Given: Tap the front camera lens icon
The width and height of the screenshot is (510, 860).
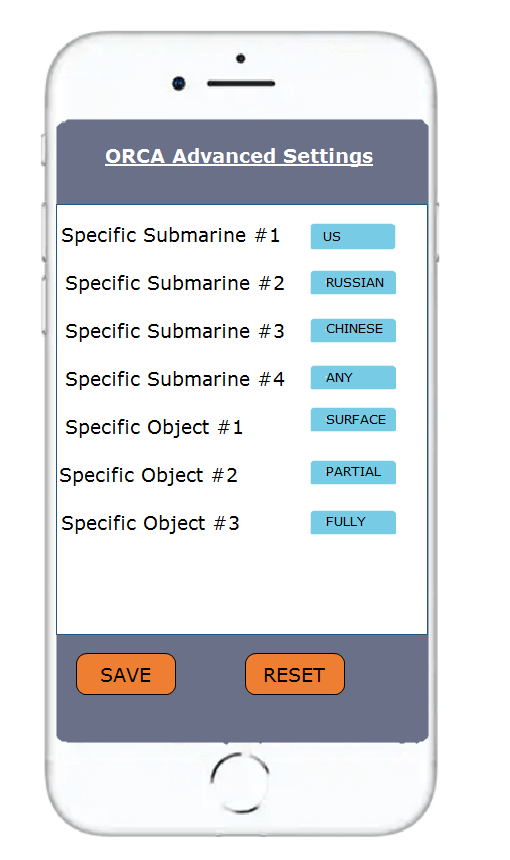Looking at the screenshot, I should click(179, 83).
